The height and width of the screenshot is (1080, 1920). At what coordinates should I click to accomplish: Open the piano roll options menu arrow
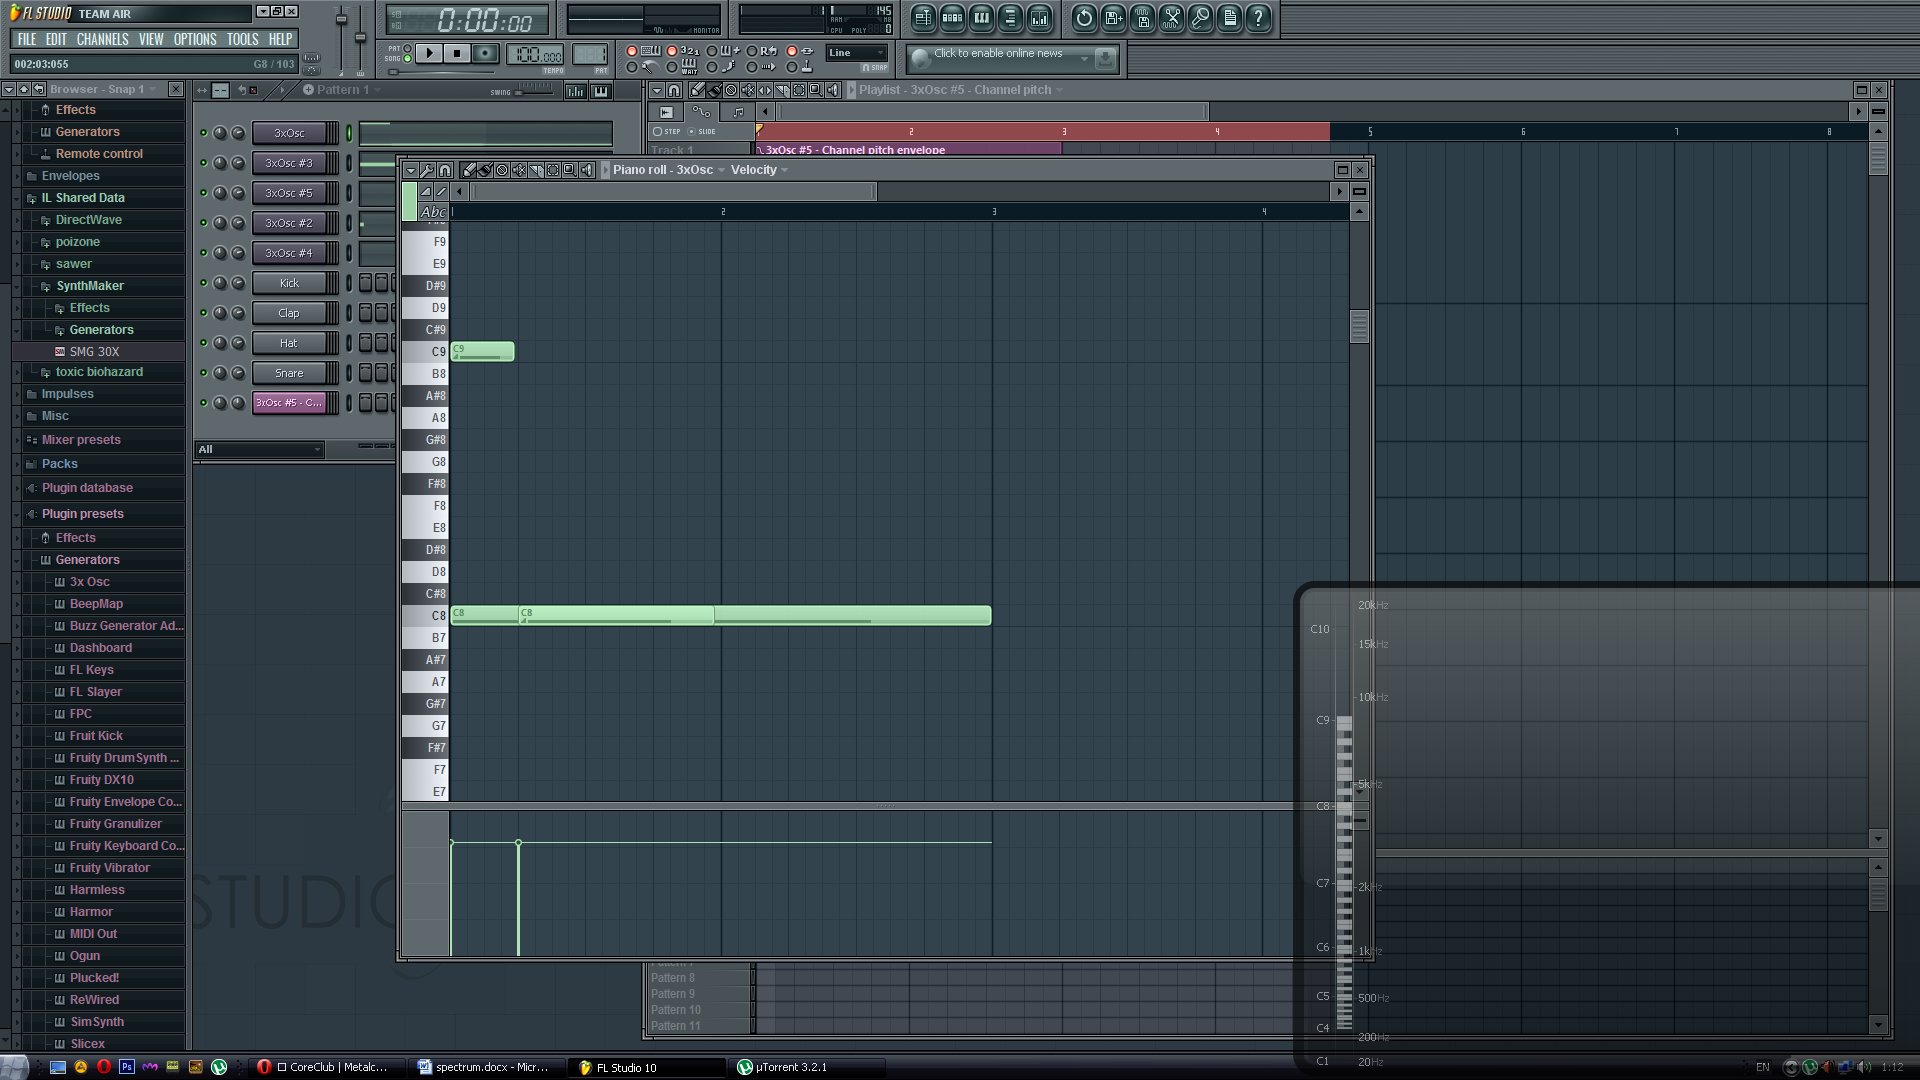tap(410, 170)
